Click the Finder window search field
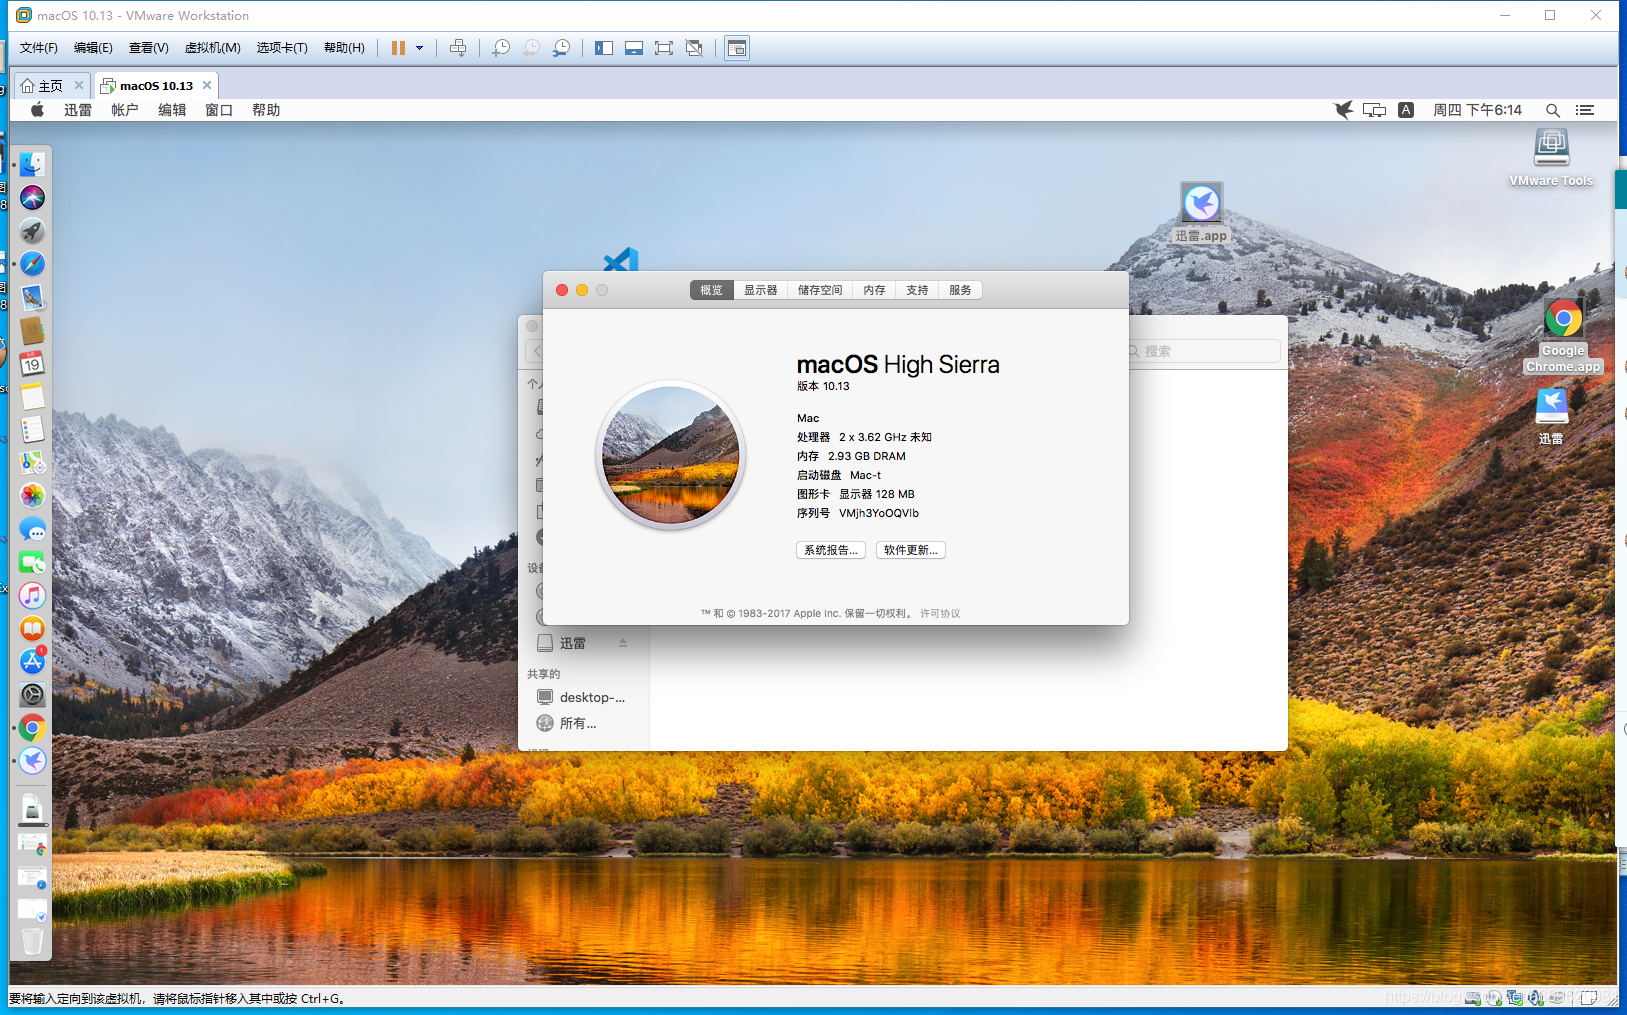Screen dimensions: 1627x1015 pos(1204,351)
